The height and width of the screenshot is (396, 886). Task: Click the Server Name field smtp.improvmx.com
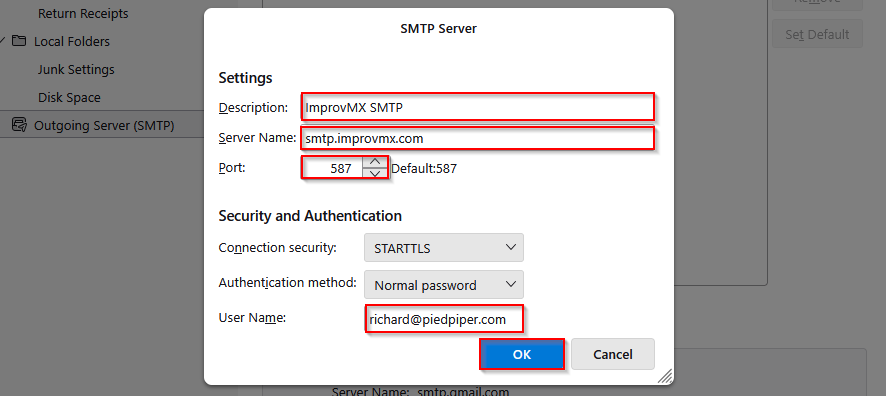pos(477,138)
